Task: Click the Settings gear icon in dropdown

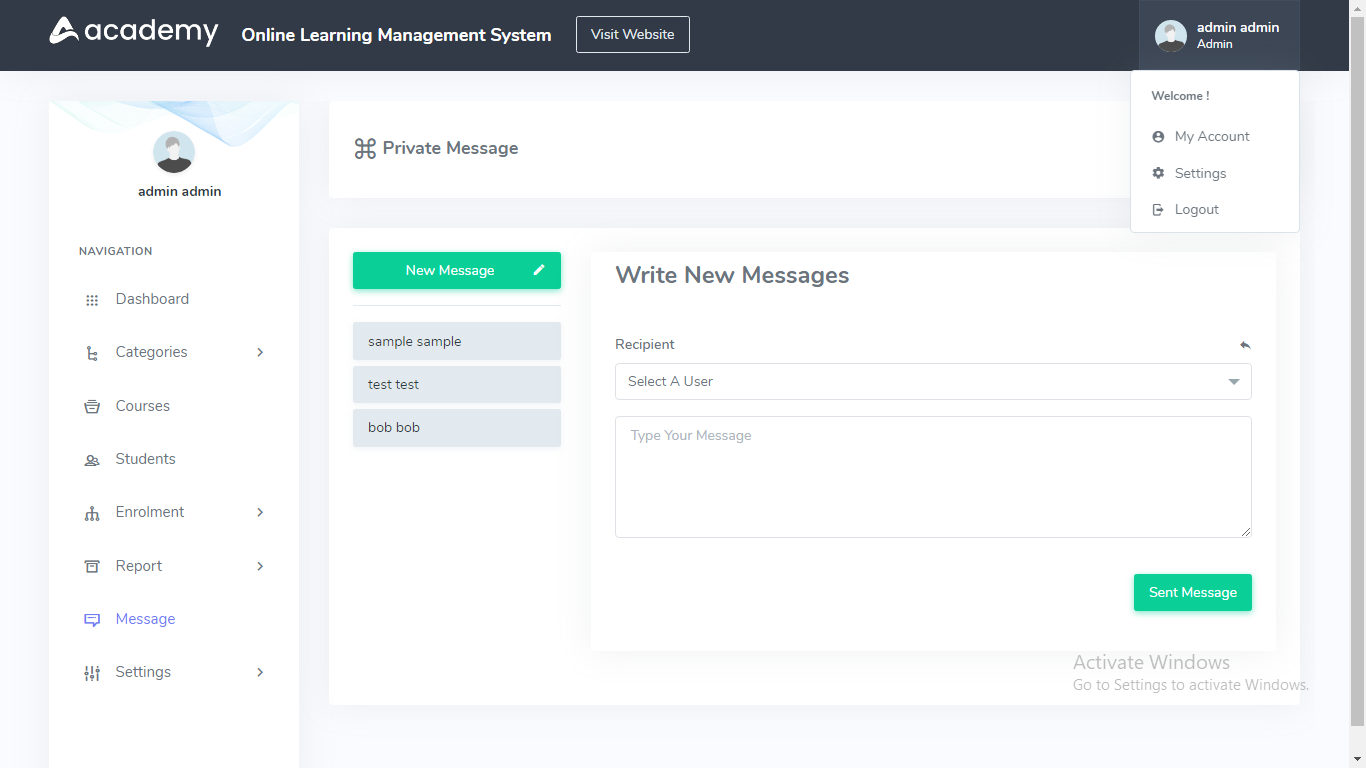Action: click(1158, 172)
